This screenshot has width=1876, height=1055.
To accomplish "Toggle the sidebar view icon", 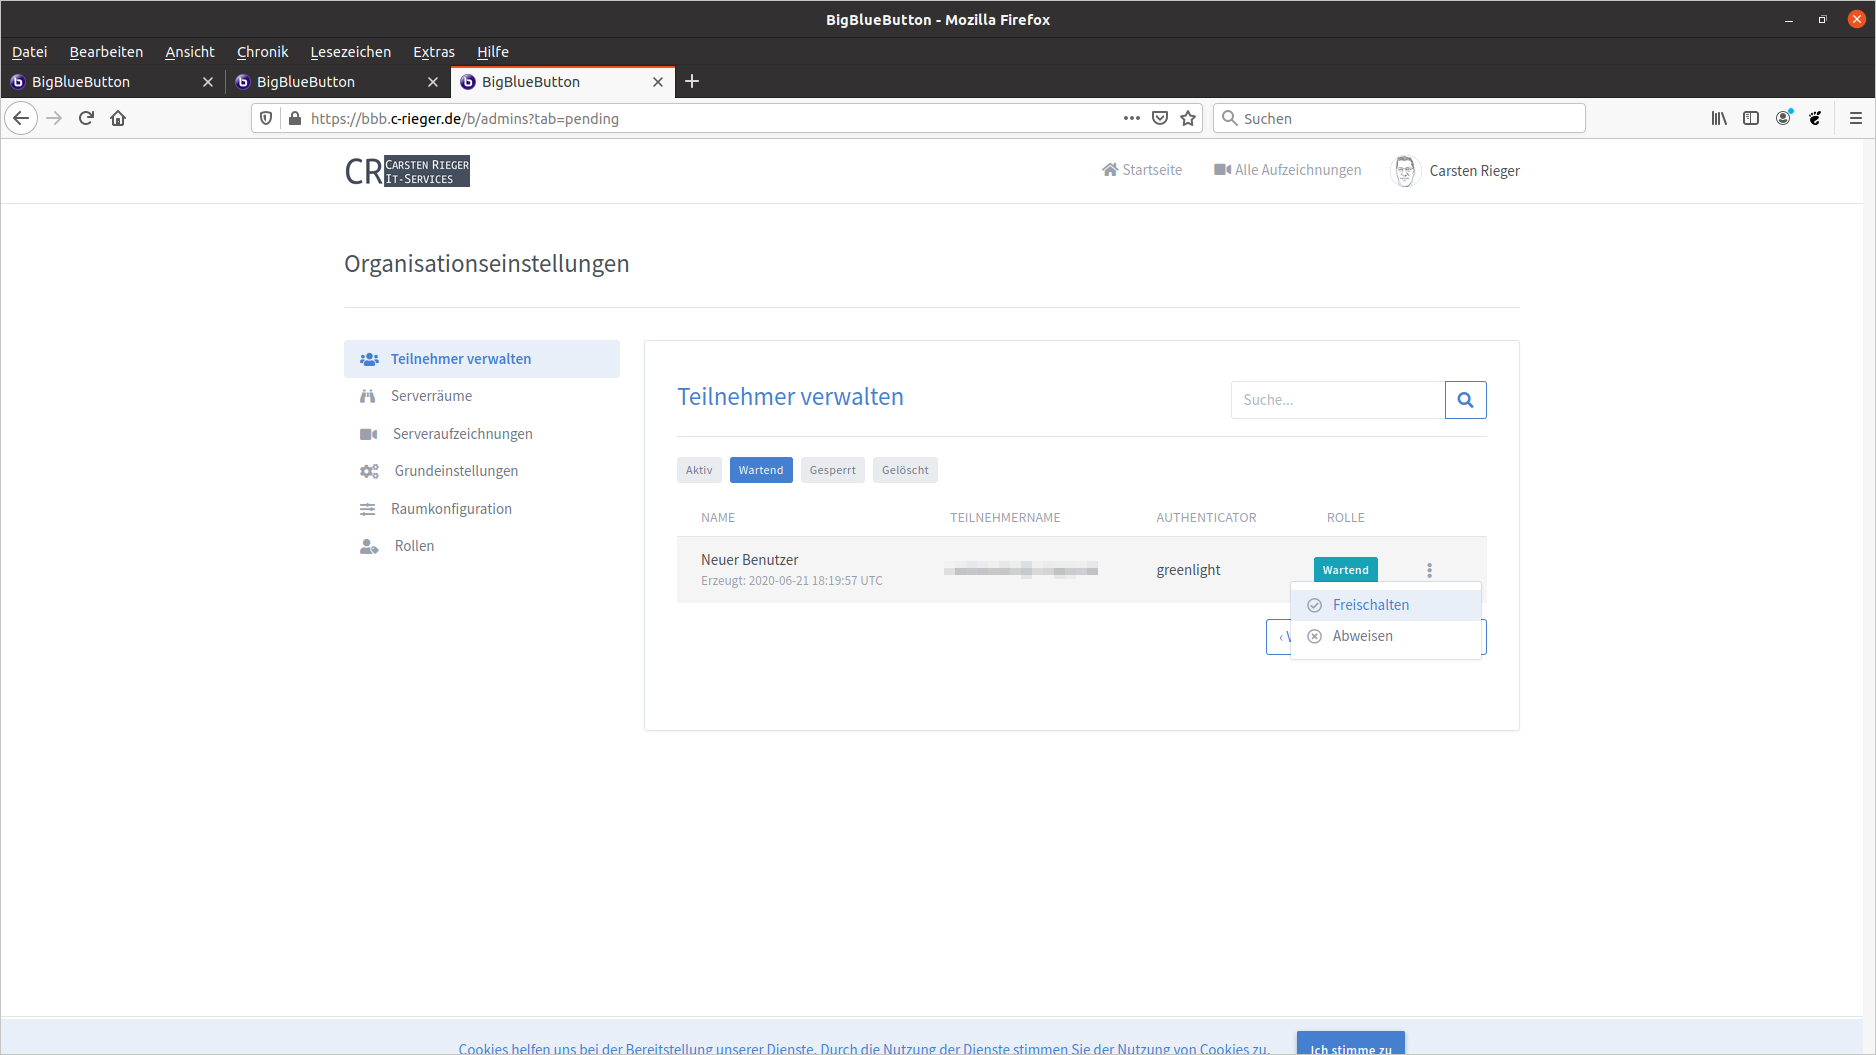I will pyautogui.click(x=1751, y=118).
